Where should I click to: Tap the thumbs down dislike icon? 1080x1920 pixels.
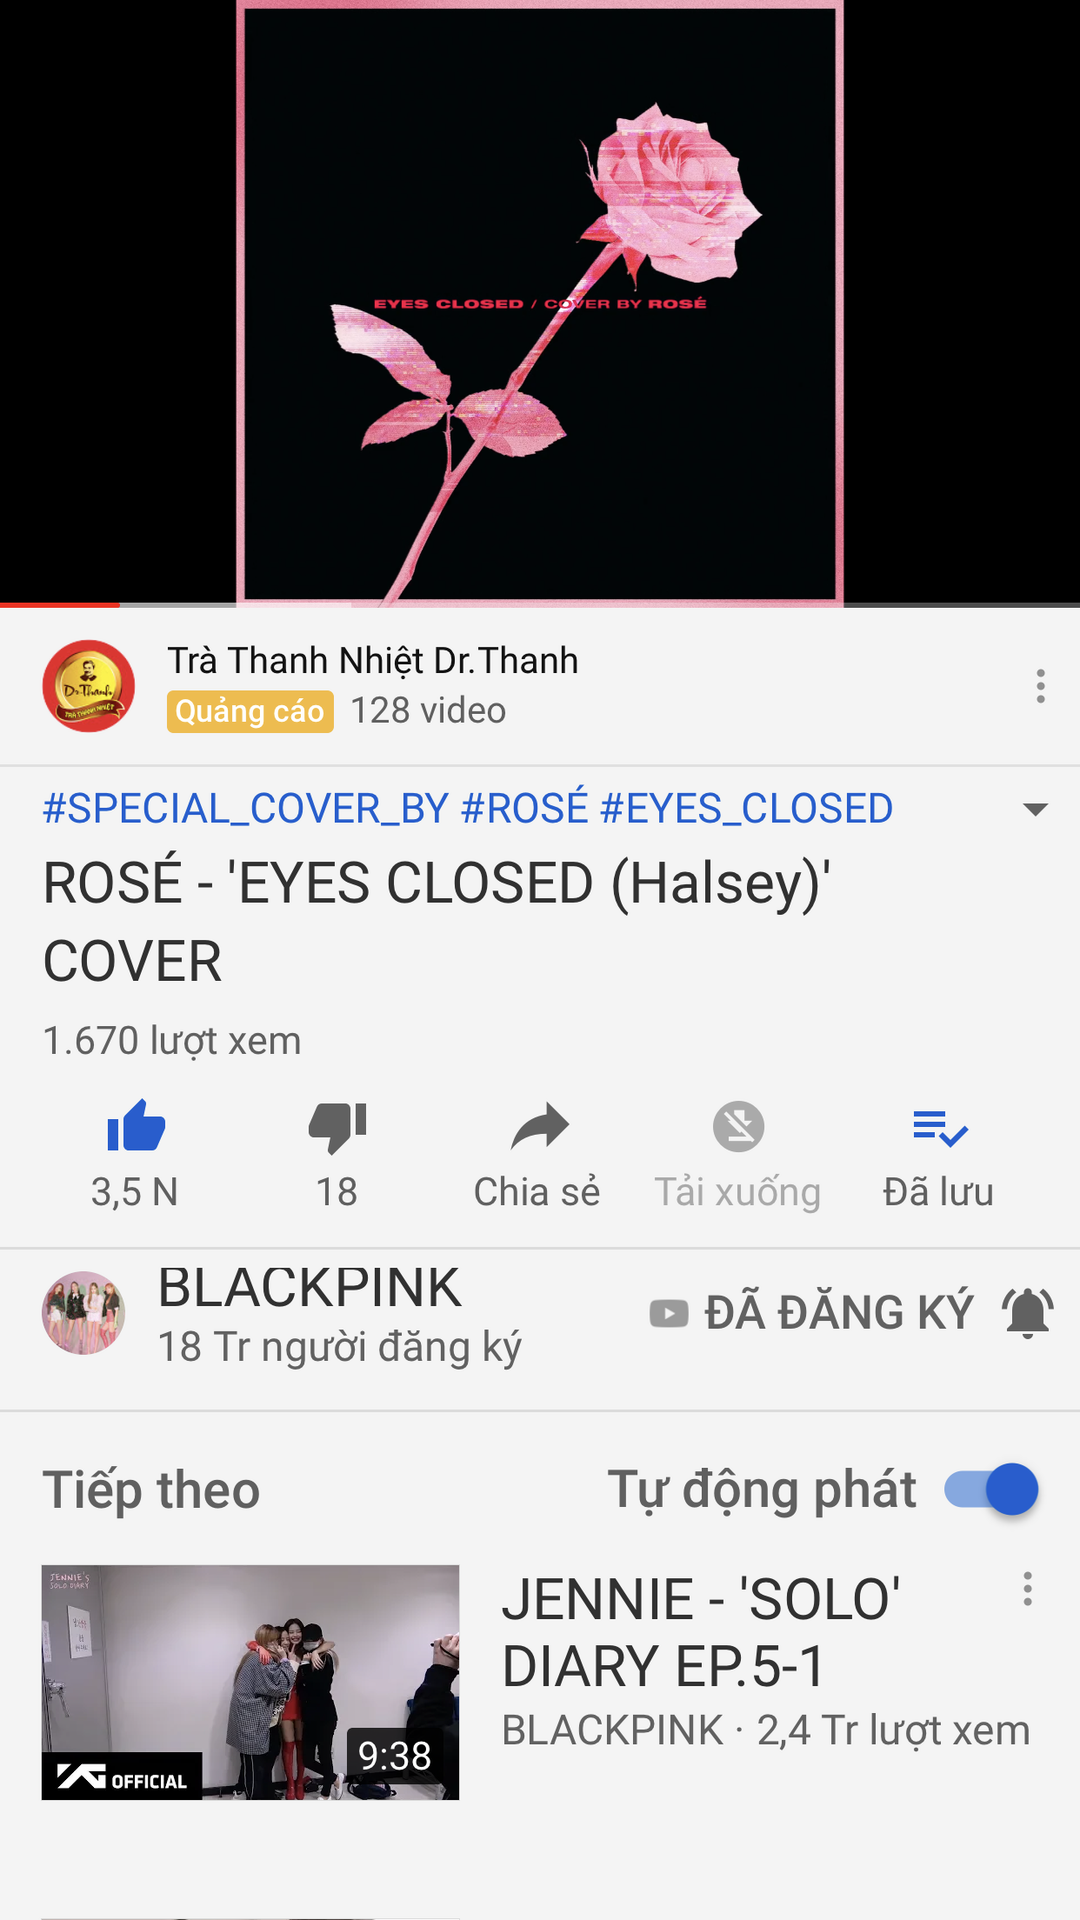coord(338,1128)
